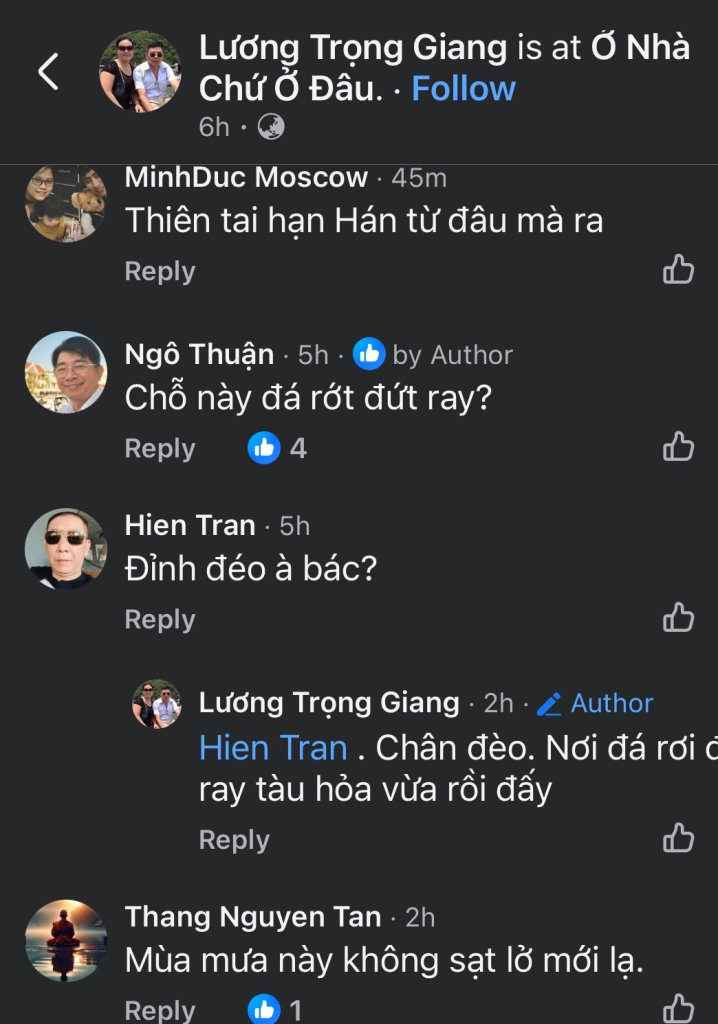
Task: Go back using the back arrow
Action: [48, 71]
